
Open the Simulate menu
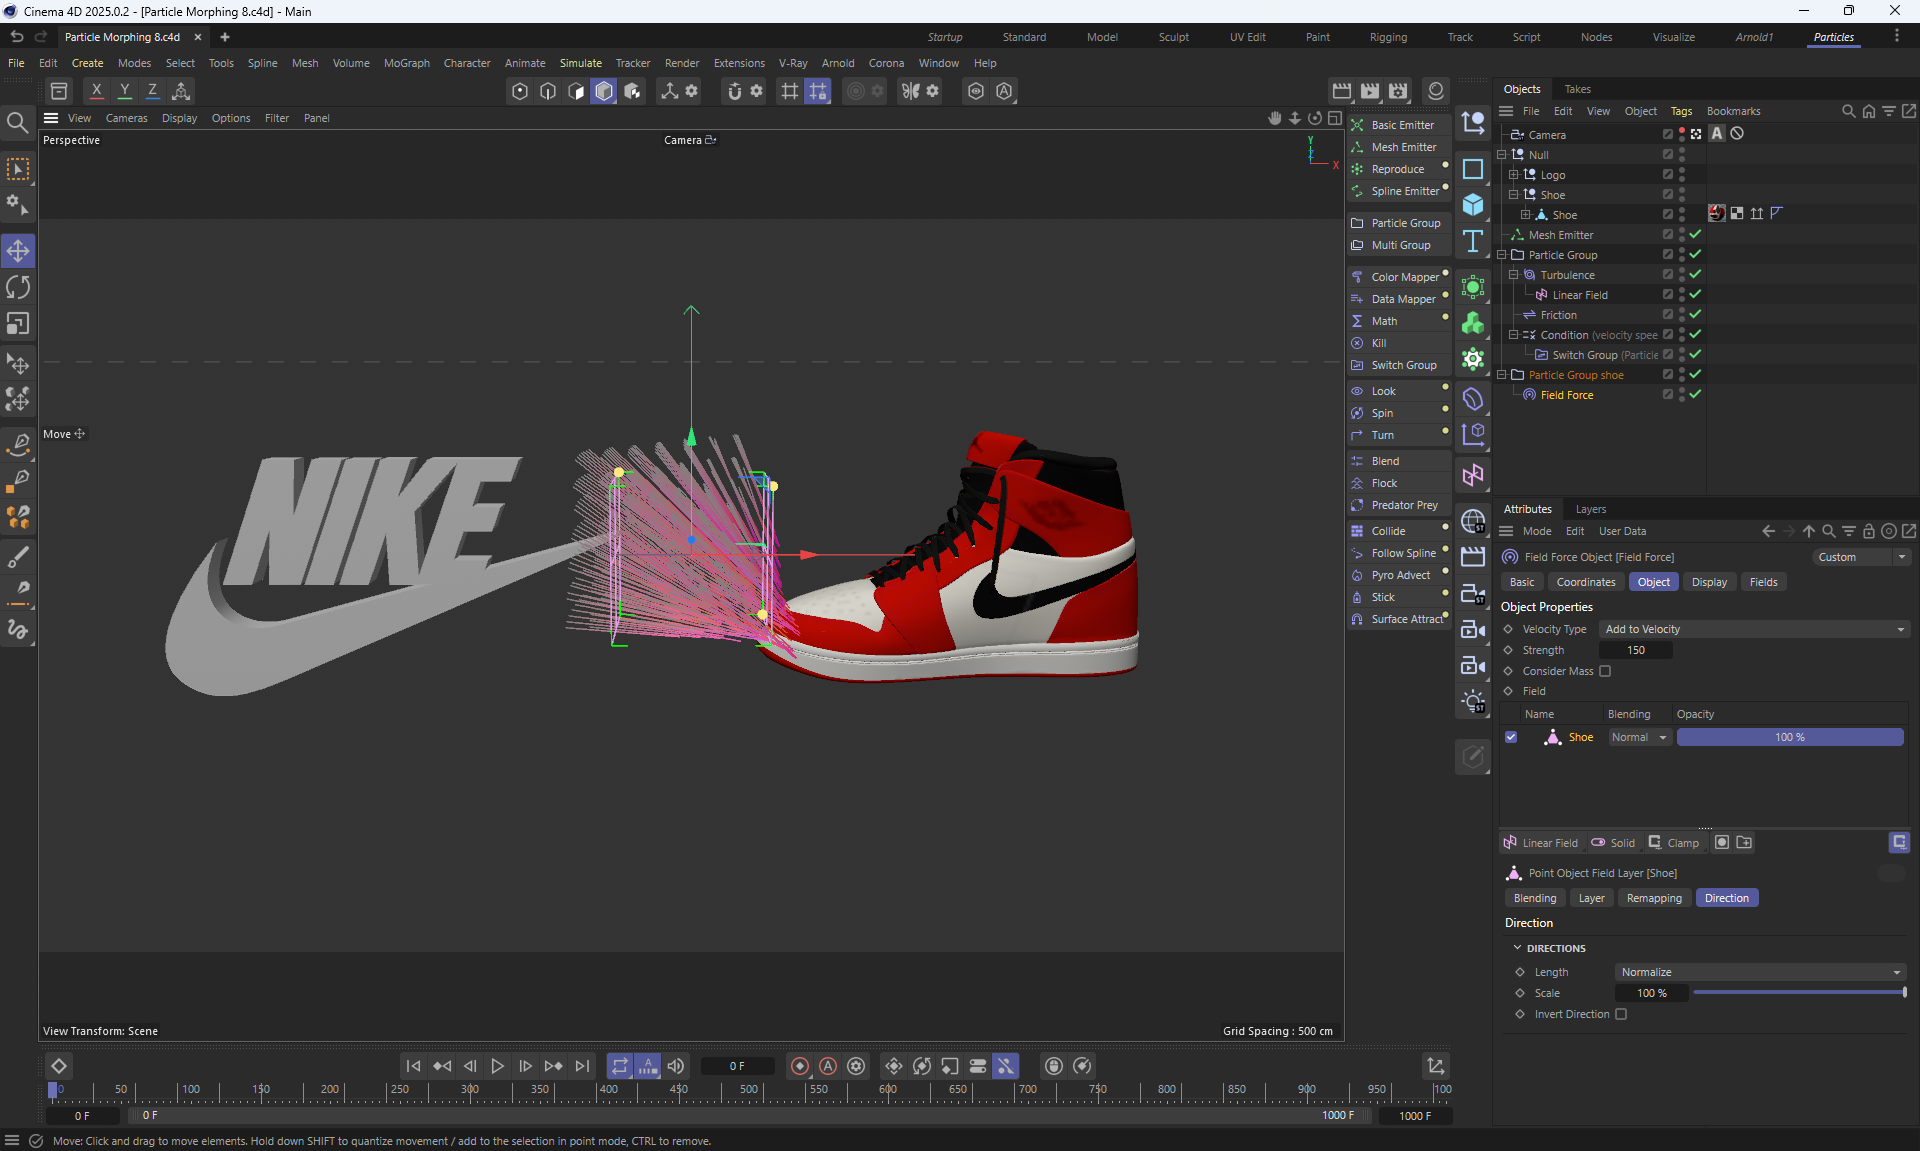coord(580,63)
